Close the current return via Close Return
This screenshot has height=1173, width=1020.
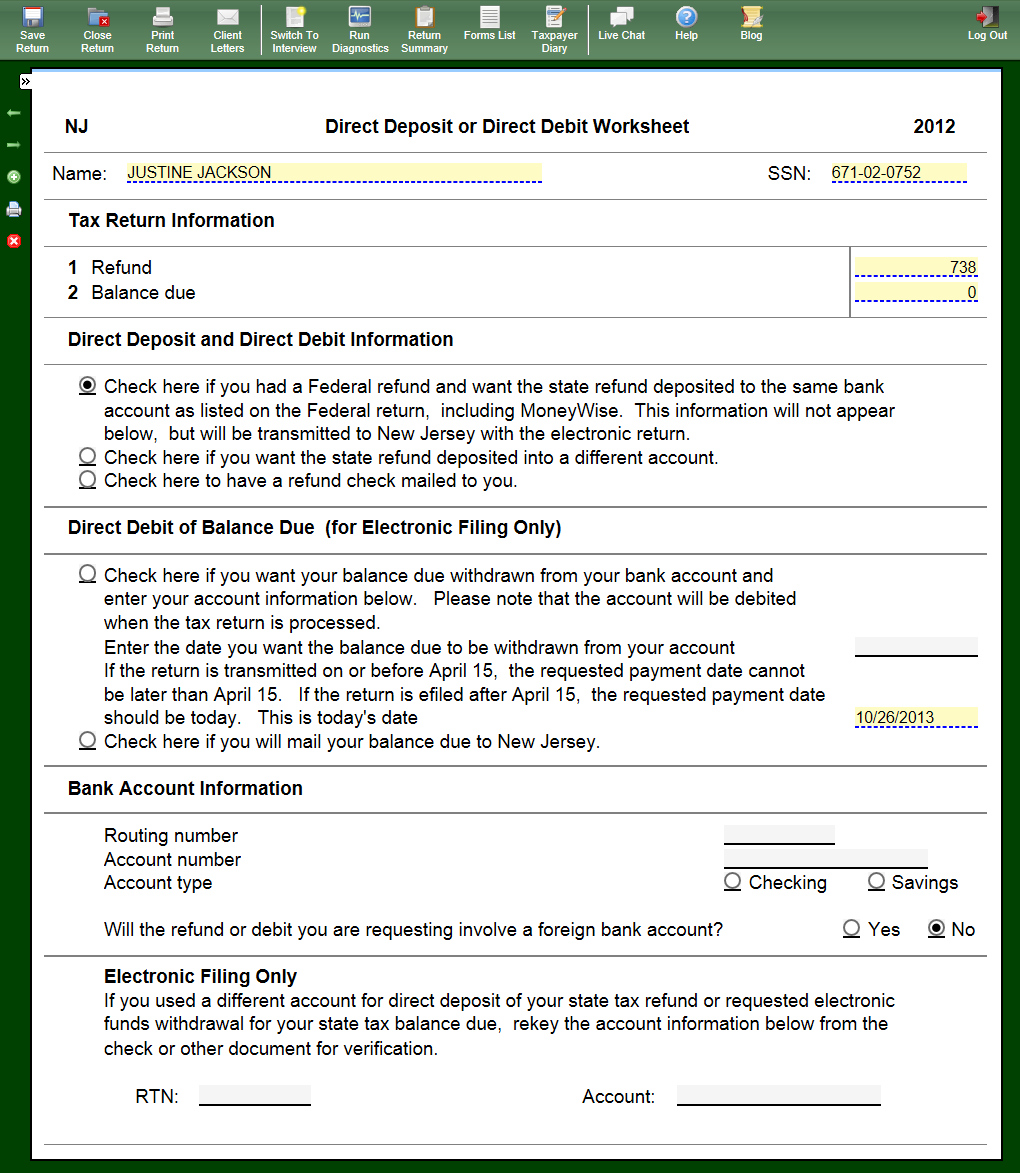pos(97,28)
